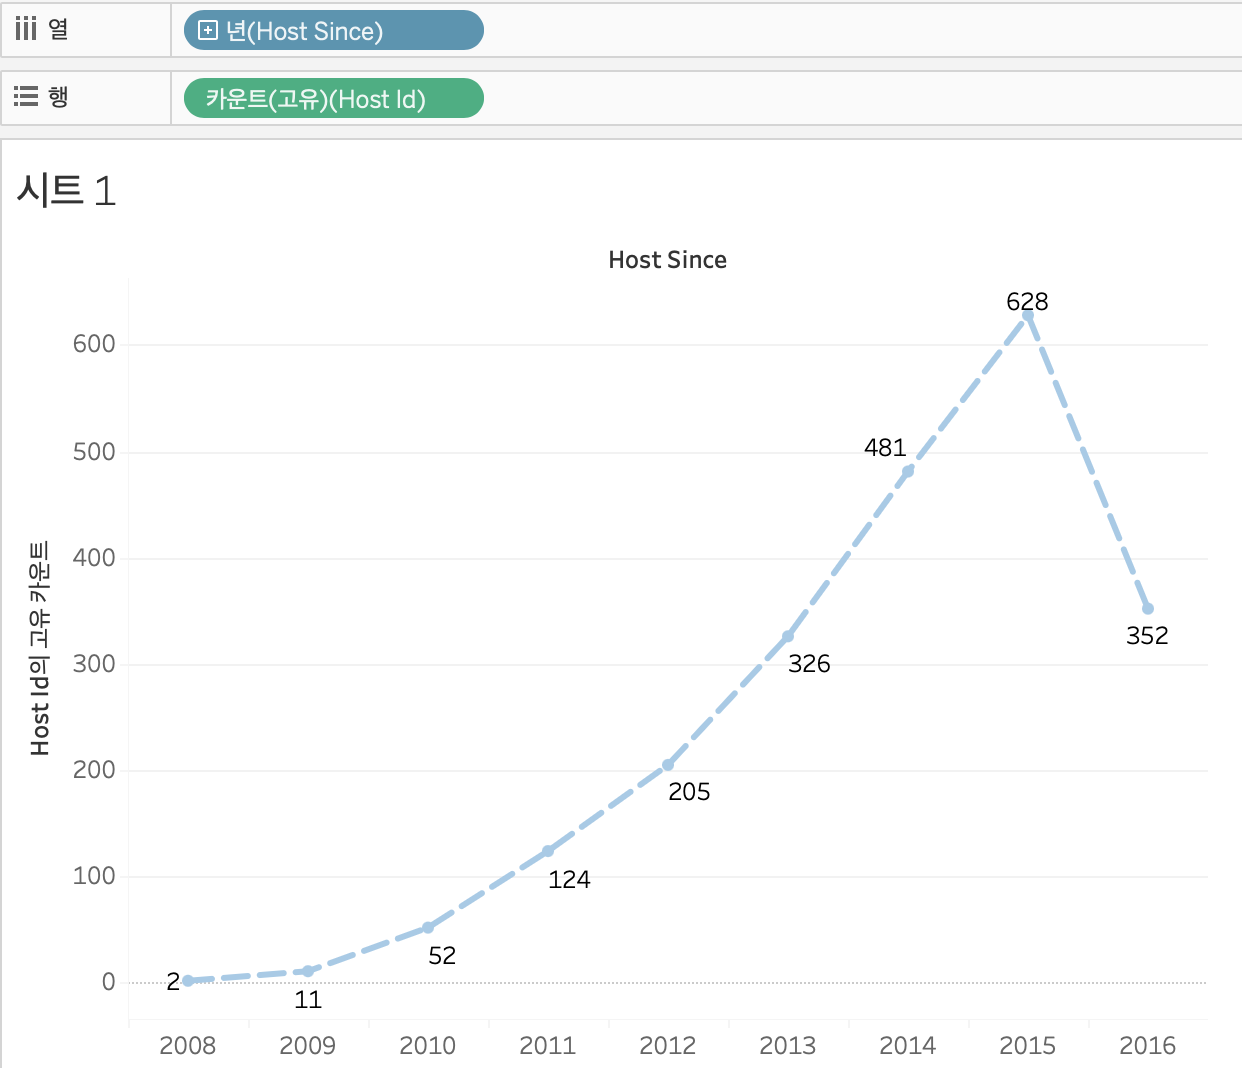Screen dimensions: 1242x1068
Task: Expand the plus icon on Host Since pill
Action: [208, 31]
